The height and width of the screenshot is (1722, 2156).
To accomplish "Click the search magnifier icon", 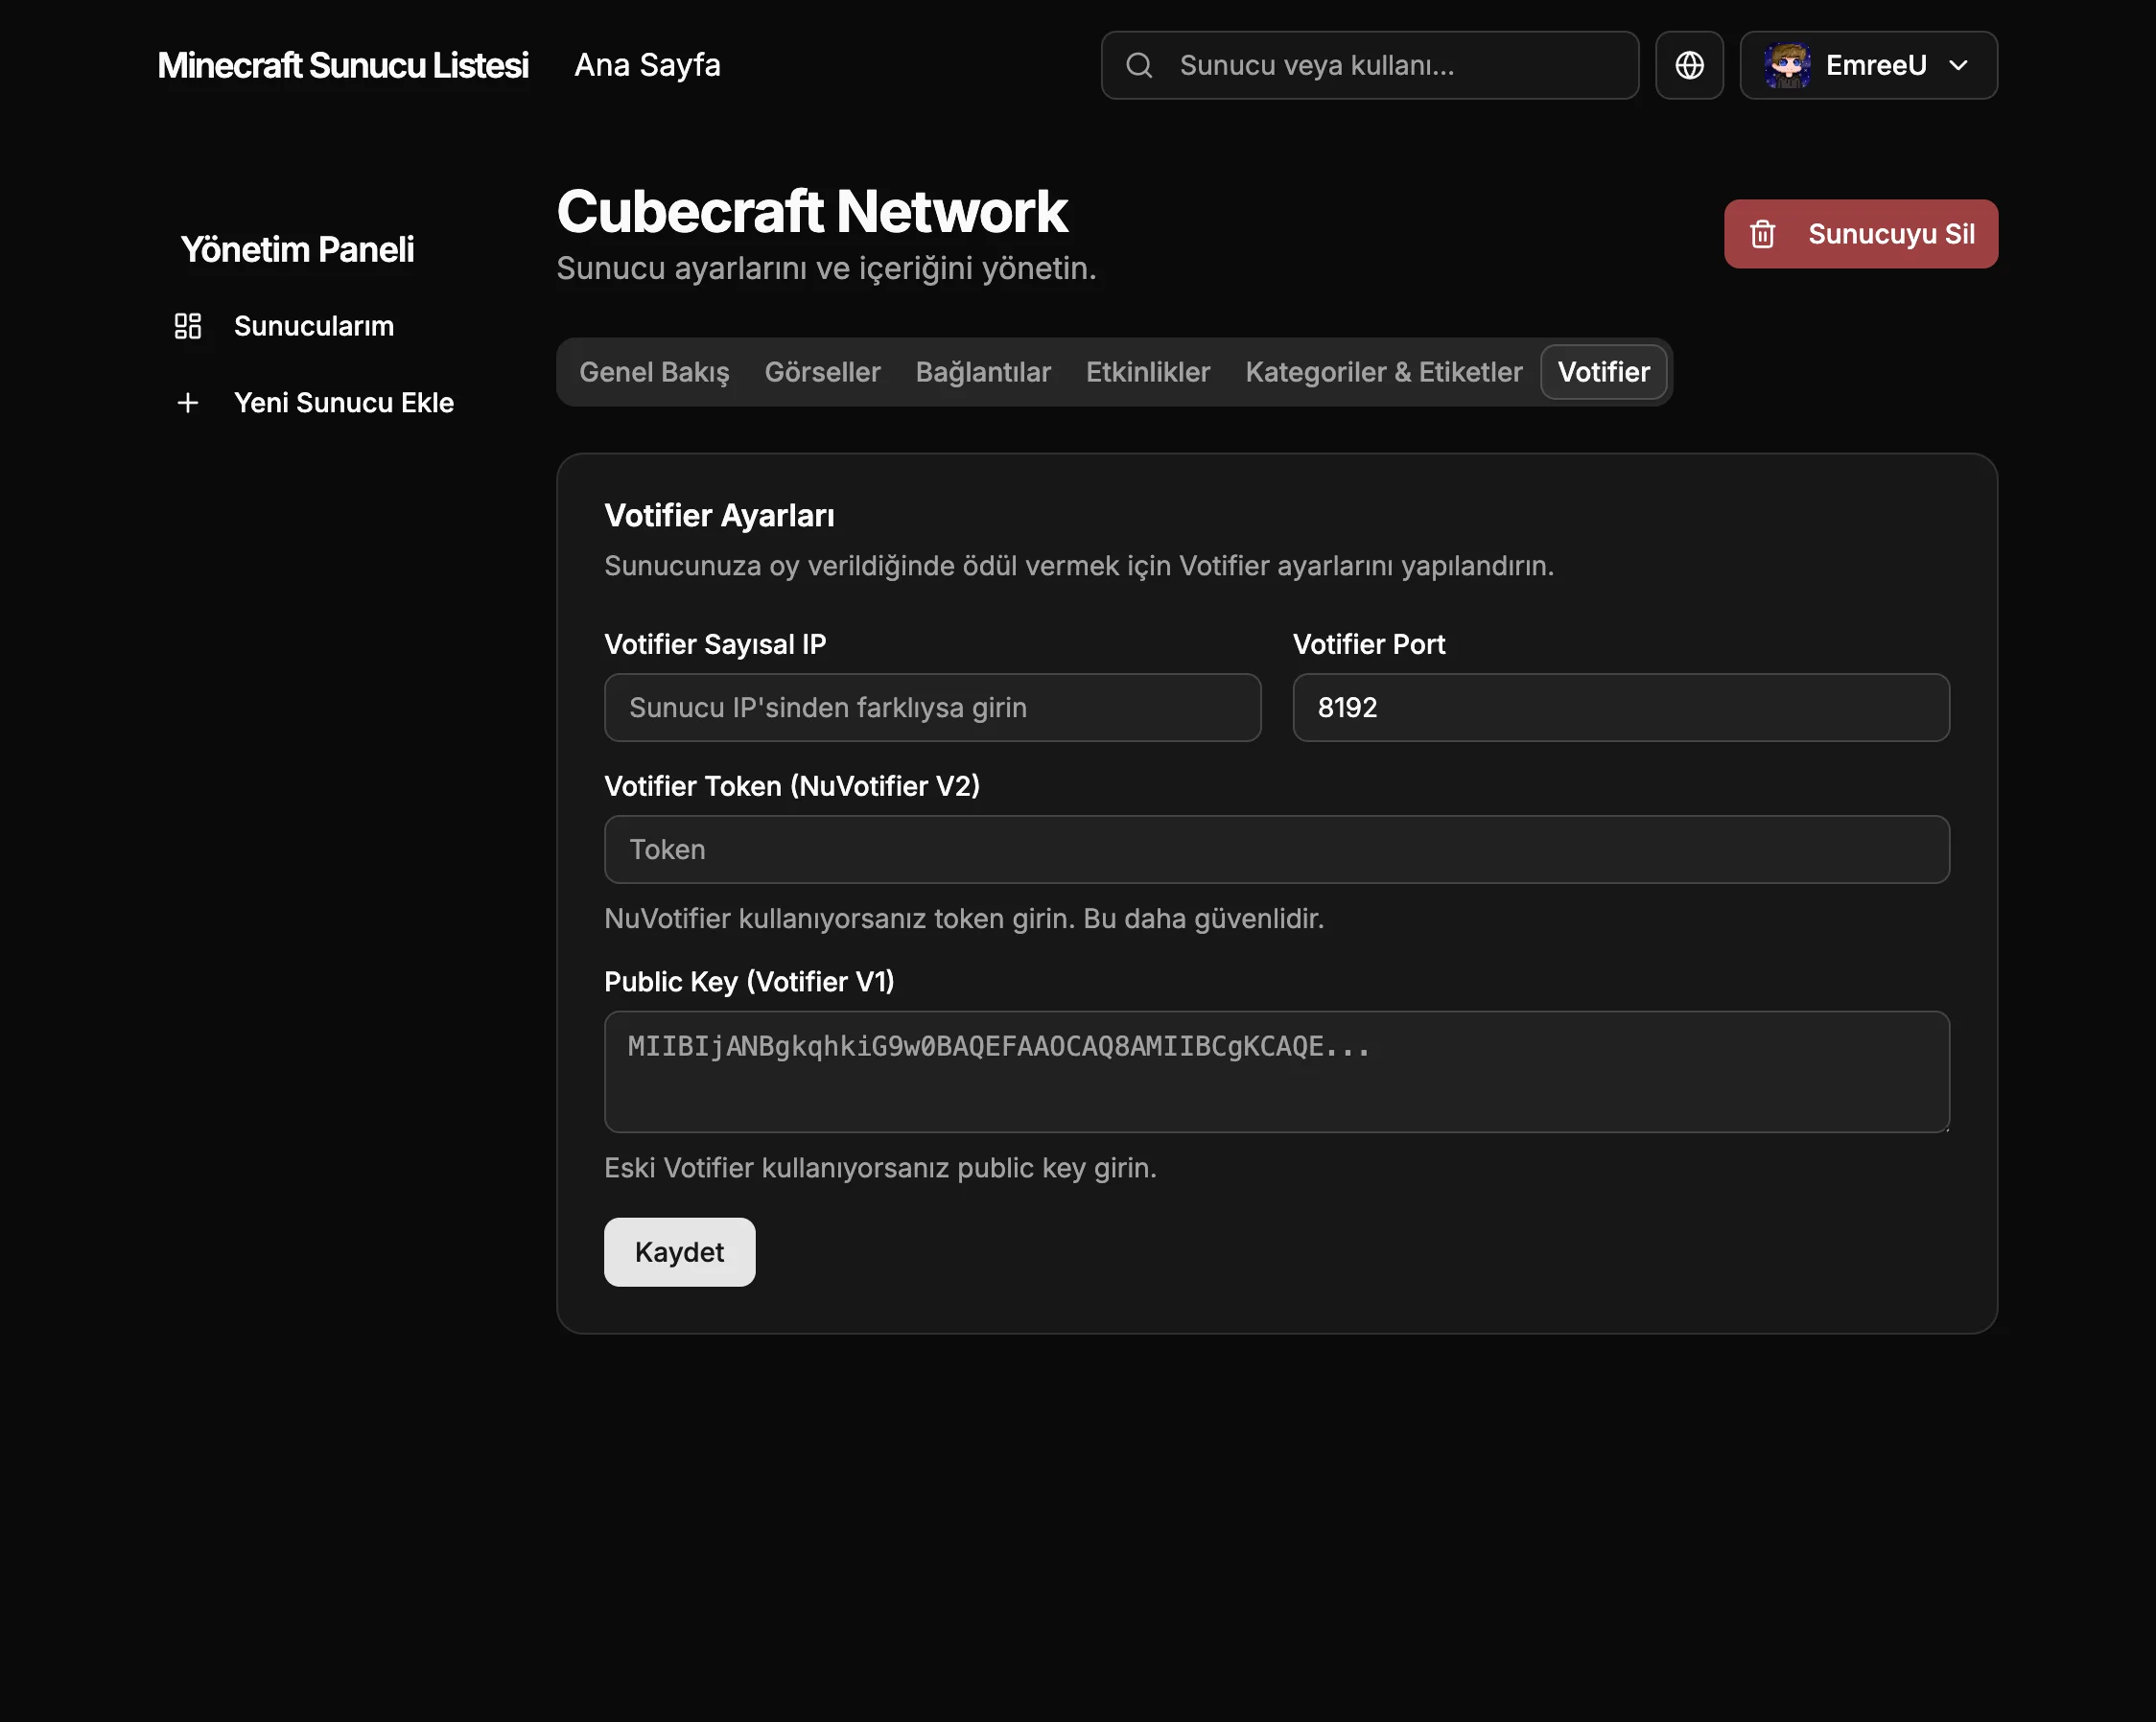I will click(x=1139, y=65).
